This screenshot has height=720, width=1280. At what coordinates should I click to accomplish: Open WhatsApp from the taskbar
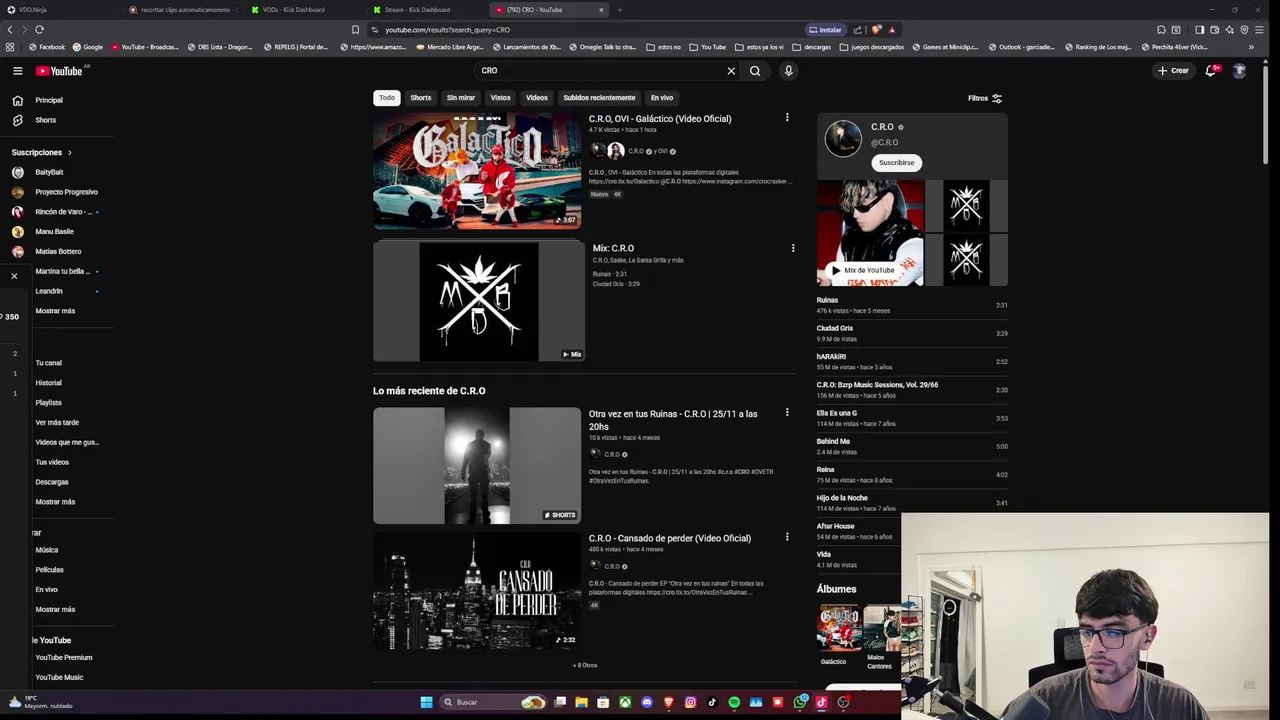[800, 702]
